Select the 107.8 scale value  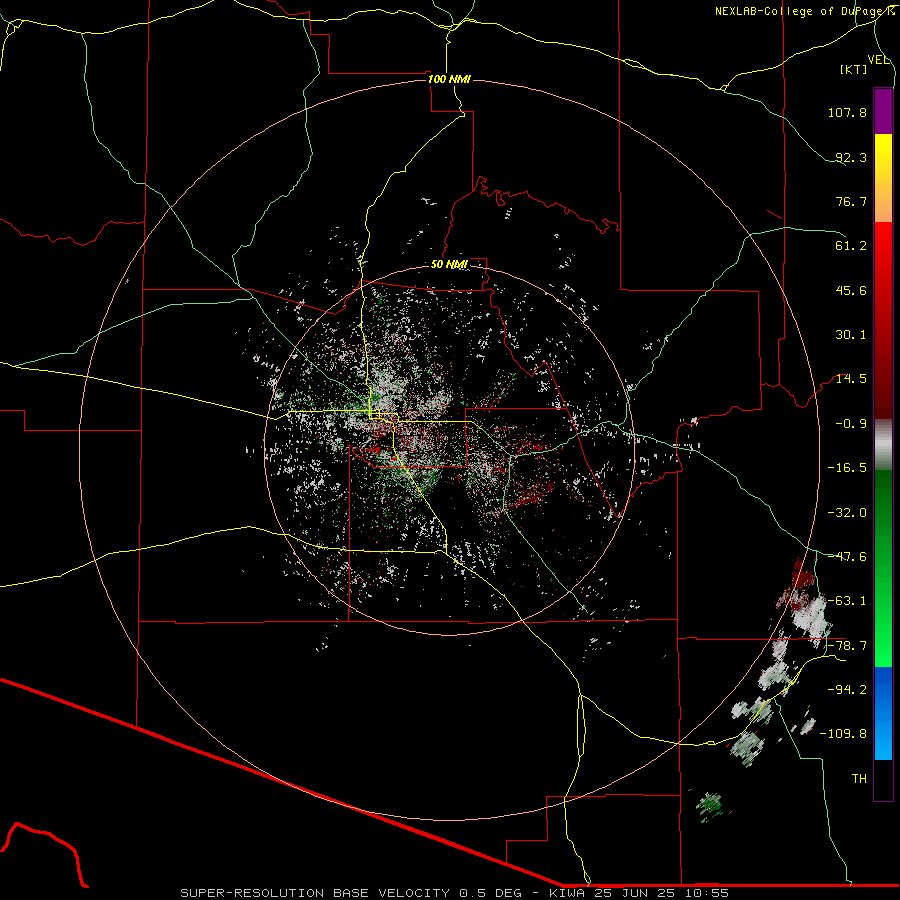847,112
